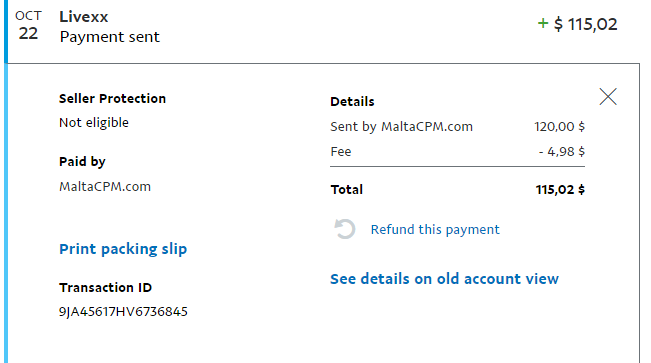Click Print packing slip link

point(123,249)
